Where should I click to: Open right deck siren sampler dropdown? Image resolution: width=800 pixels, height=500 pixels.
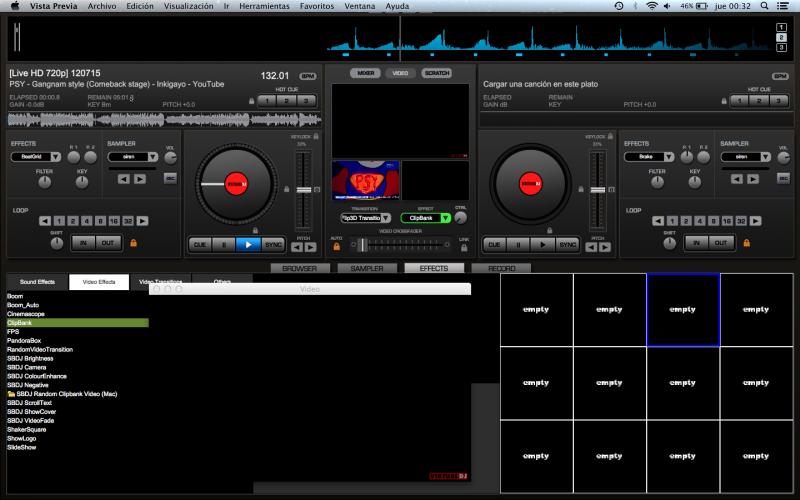click(x=766, y=157)
